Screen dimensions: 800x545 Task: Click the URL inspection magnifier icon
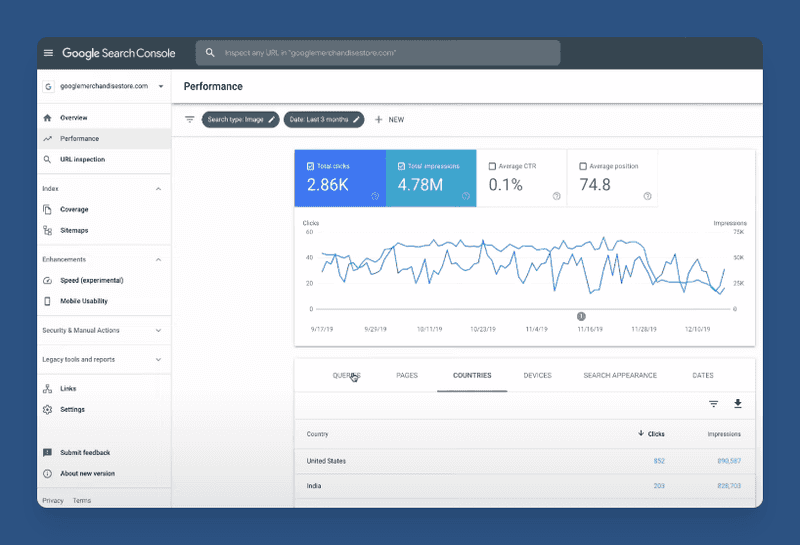click(47, 160)
